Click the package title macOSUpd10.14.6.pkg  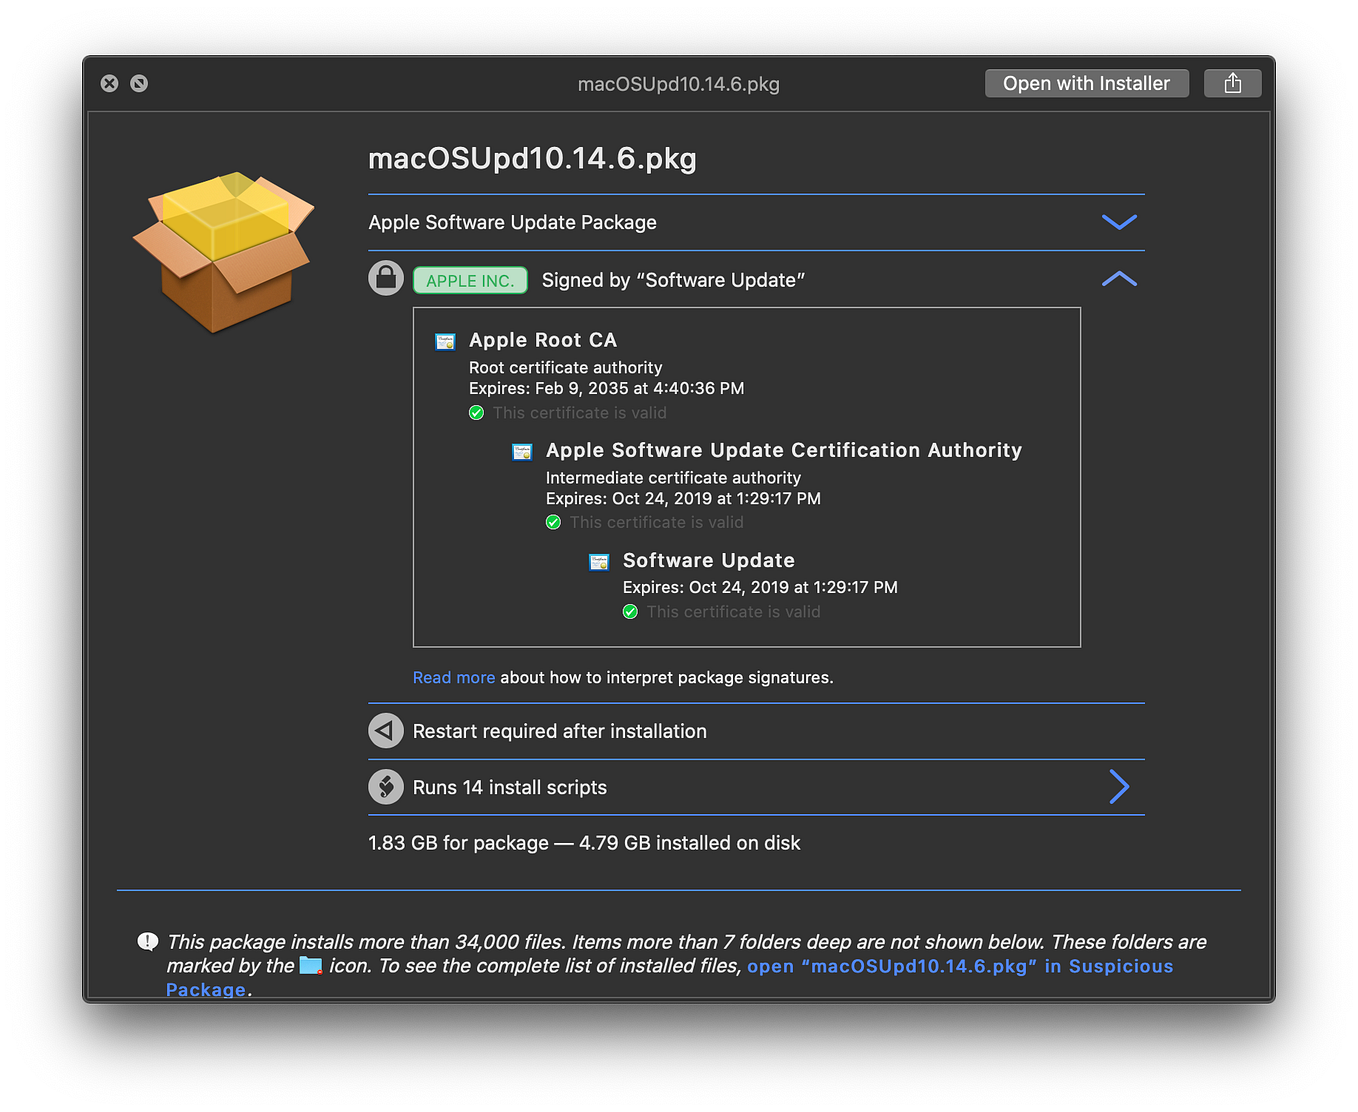tap(532, 158)
